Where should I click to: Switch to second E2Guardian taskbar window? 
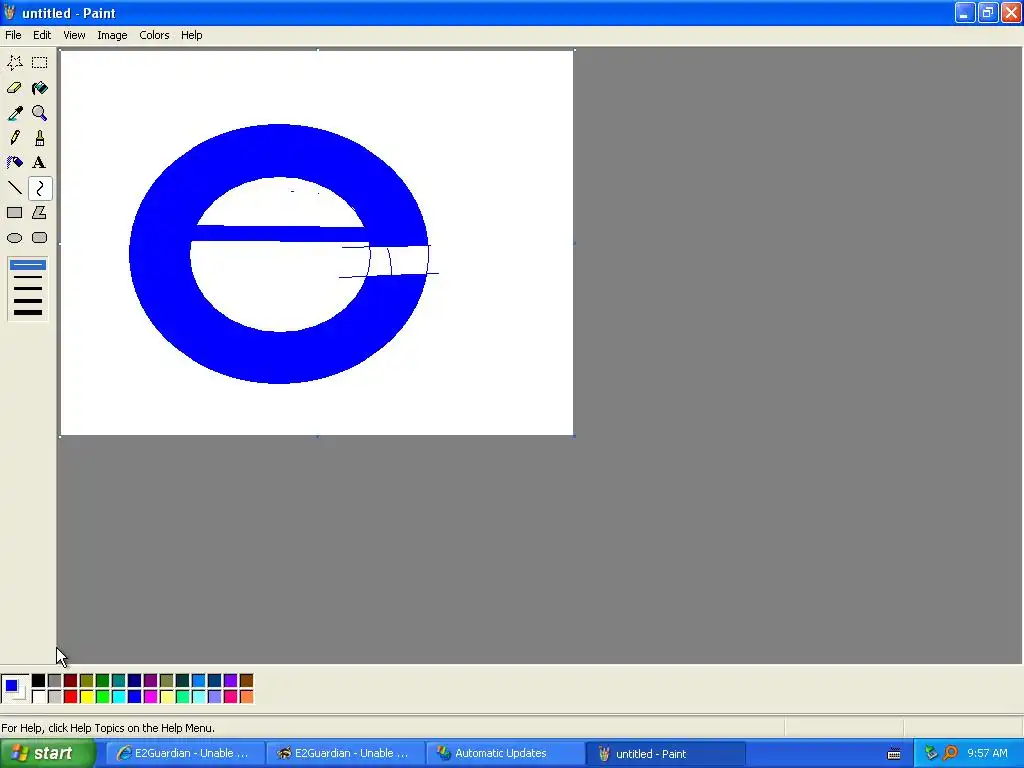pyautogui.click(x=344, y=754)
